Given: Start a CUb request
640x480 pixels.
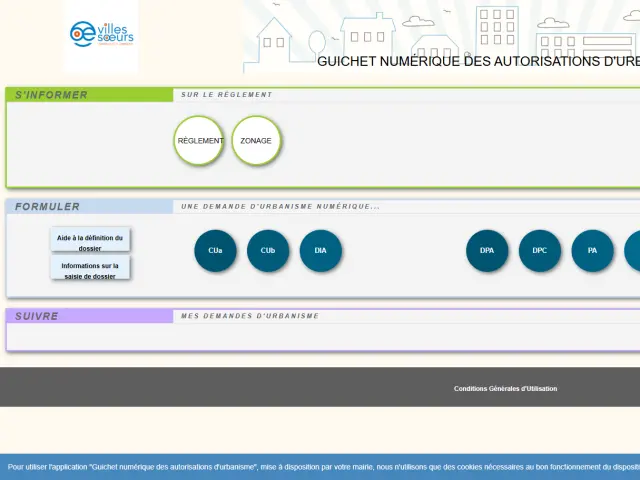Looking at the screenshot, I should point(268,250).
